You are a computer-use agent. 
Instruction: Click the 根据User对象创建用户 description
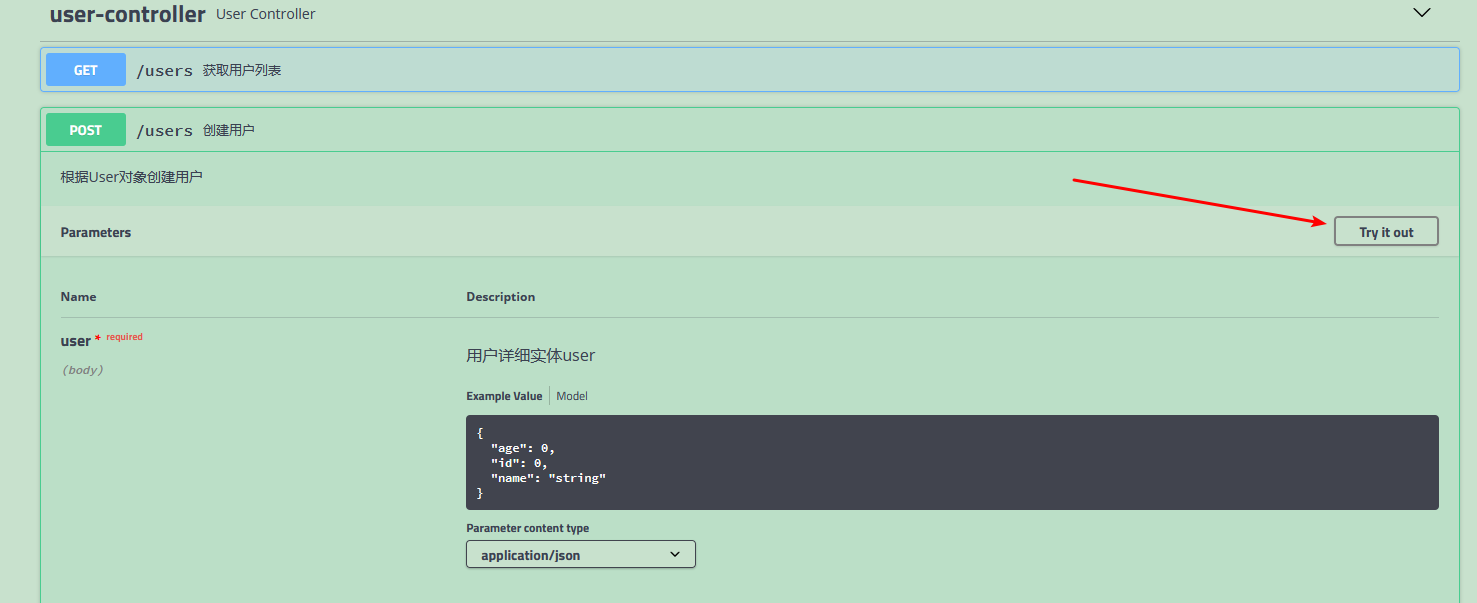(x=131, y=177)
